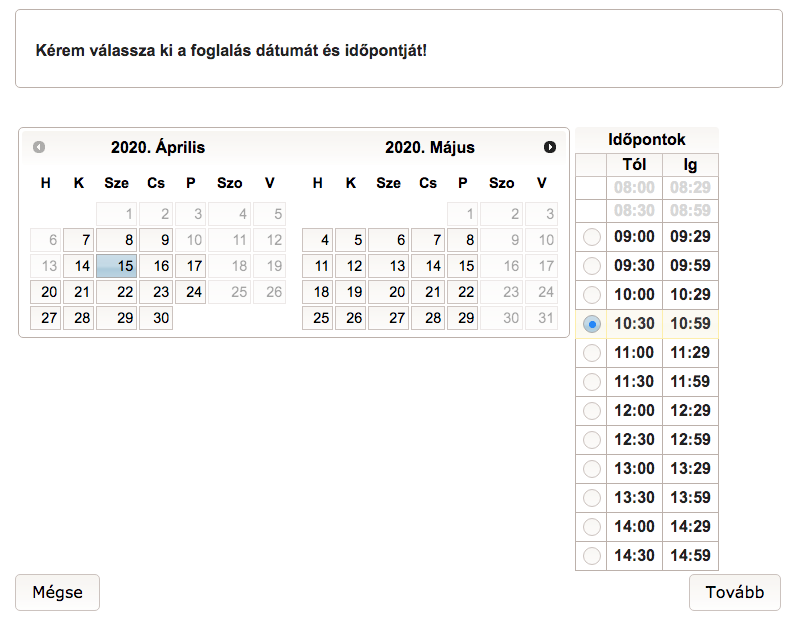
Task: Click the 2020. Április month title
Action: (x=158, y=147)
